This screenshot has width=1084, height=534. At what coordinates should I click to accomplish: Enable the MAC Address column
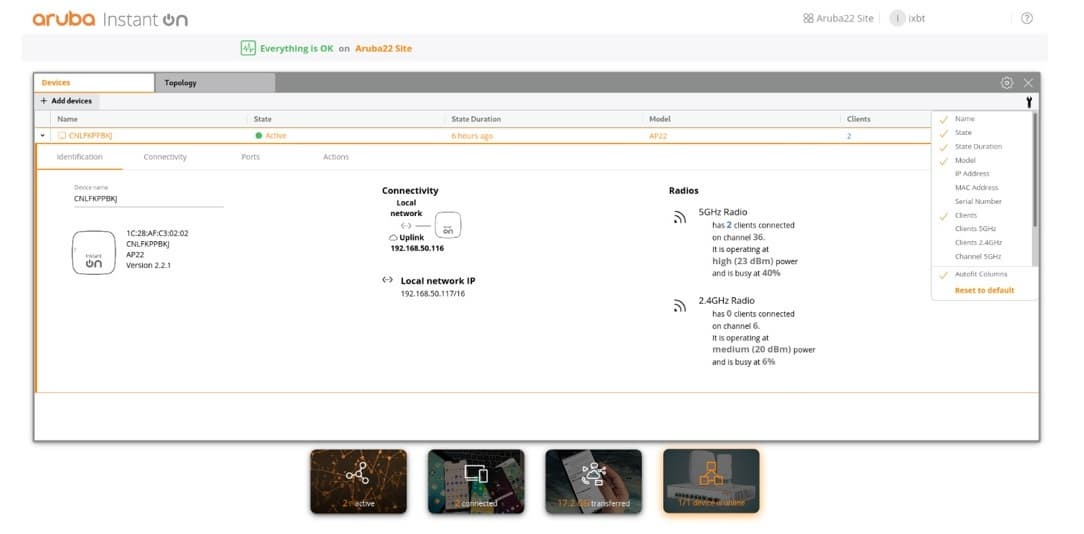click(976, 187)
